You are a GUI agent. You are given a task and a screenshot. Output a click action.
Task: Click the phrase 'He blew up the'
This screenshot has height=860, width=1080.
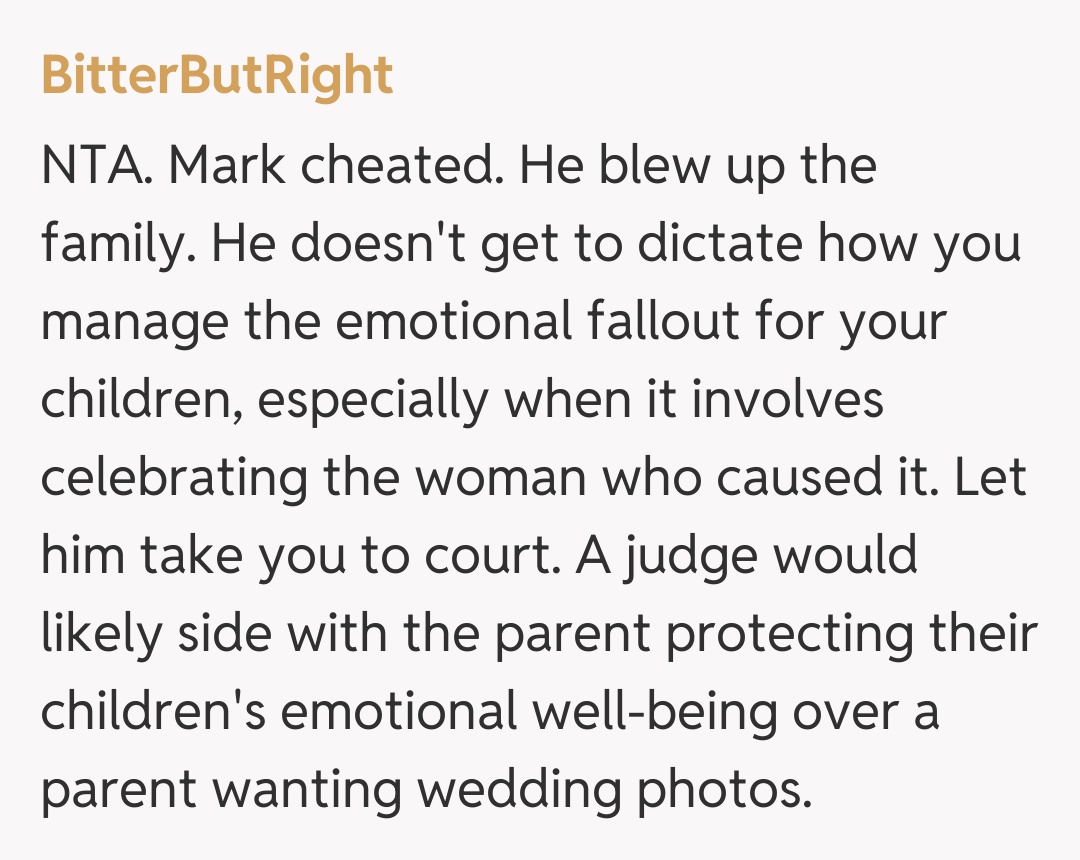698,166
